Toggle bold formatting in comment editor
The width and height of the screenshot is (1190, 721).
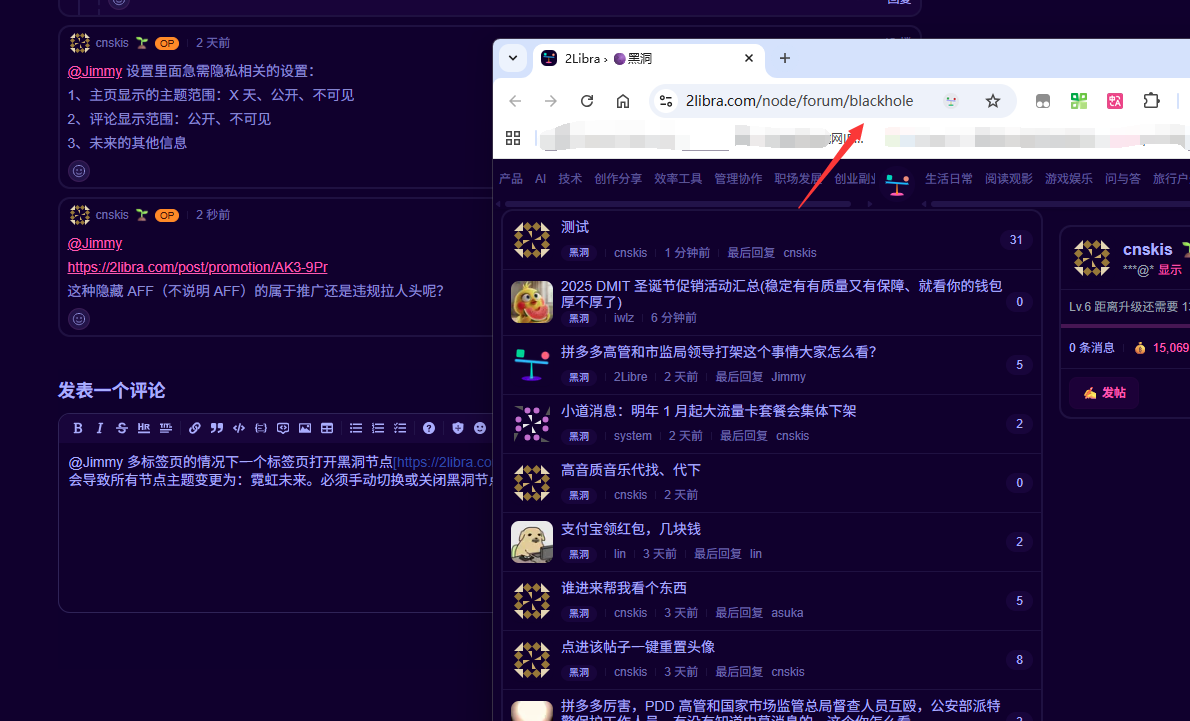tap(77, 428)
